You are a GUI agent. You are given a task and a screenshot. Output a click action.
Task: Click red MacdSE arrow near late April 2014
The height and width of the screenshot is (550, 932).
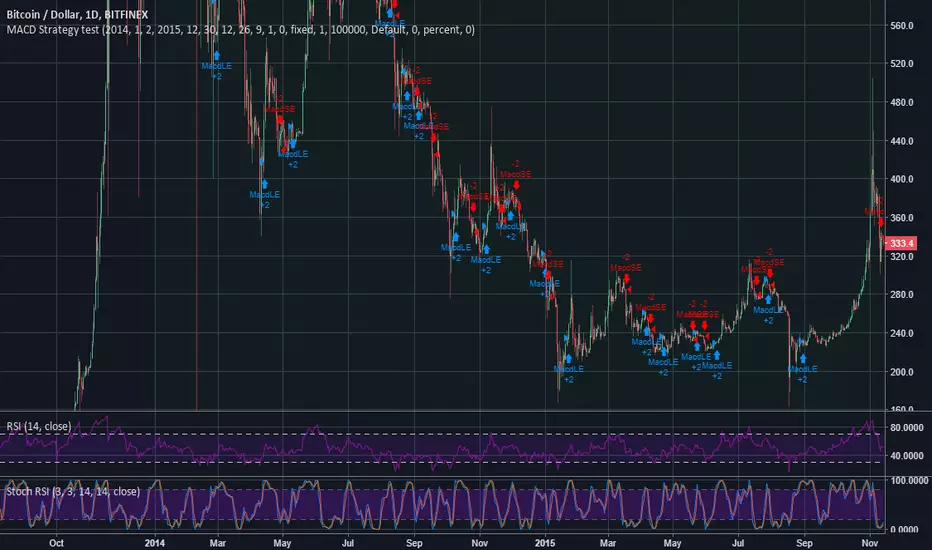click(x=281, y=120)
